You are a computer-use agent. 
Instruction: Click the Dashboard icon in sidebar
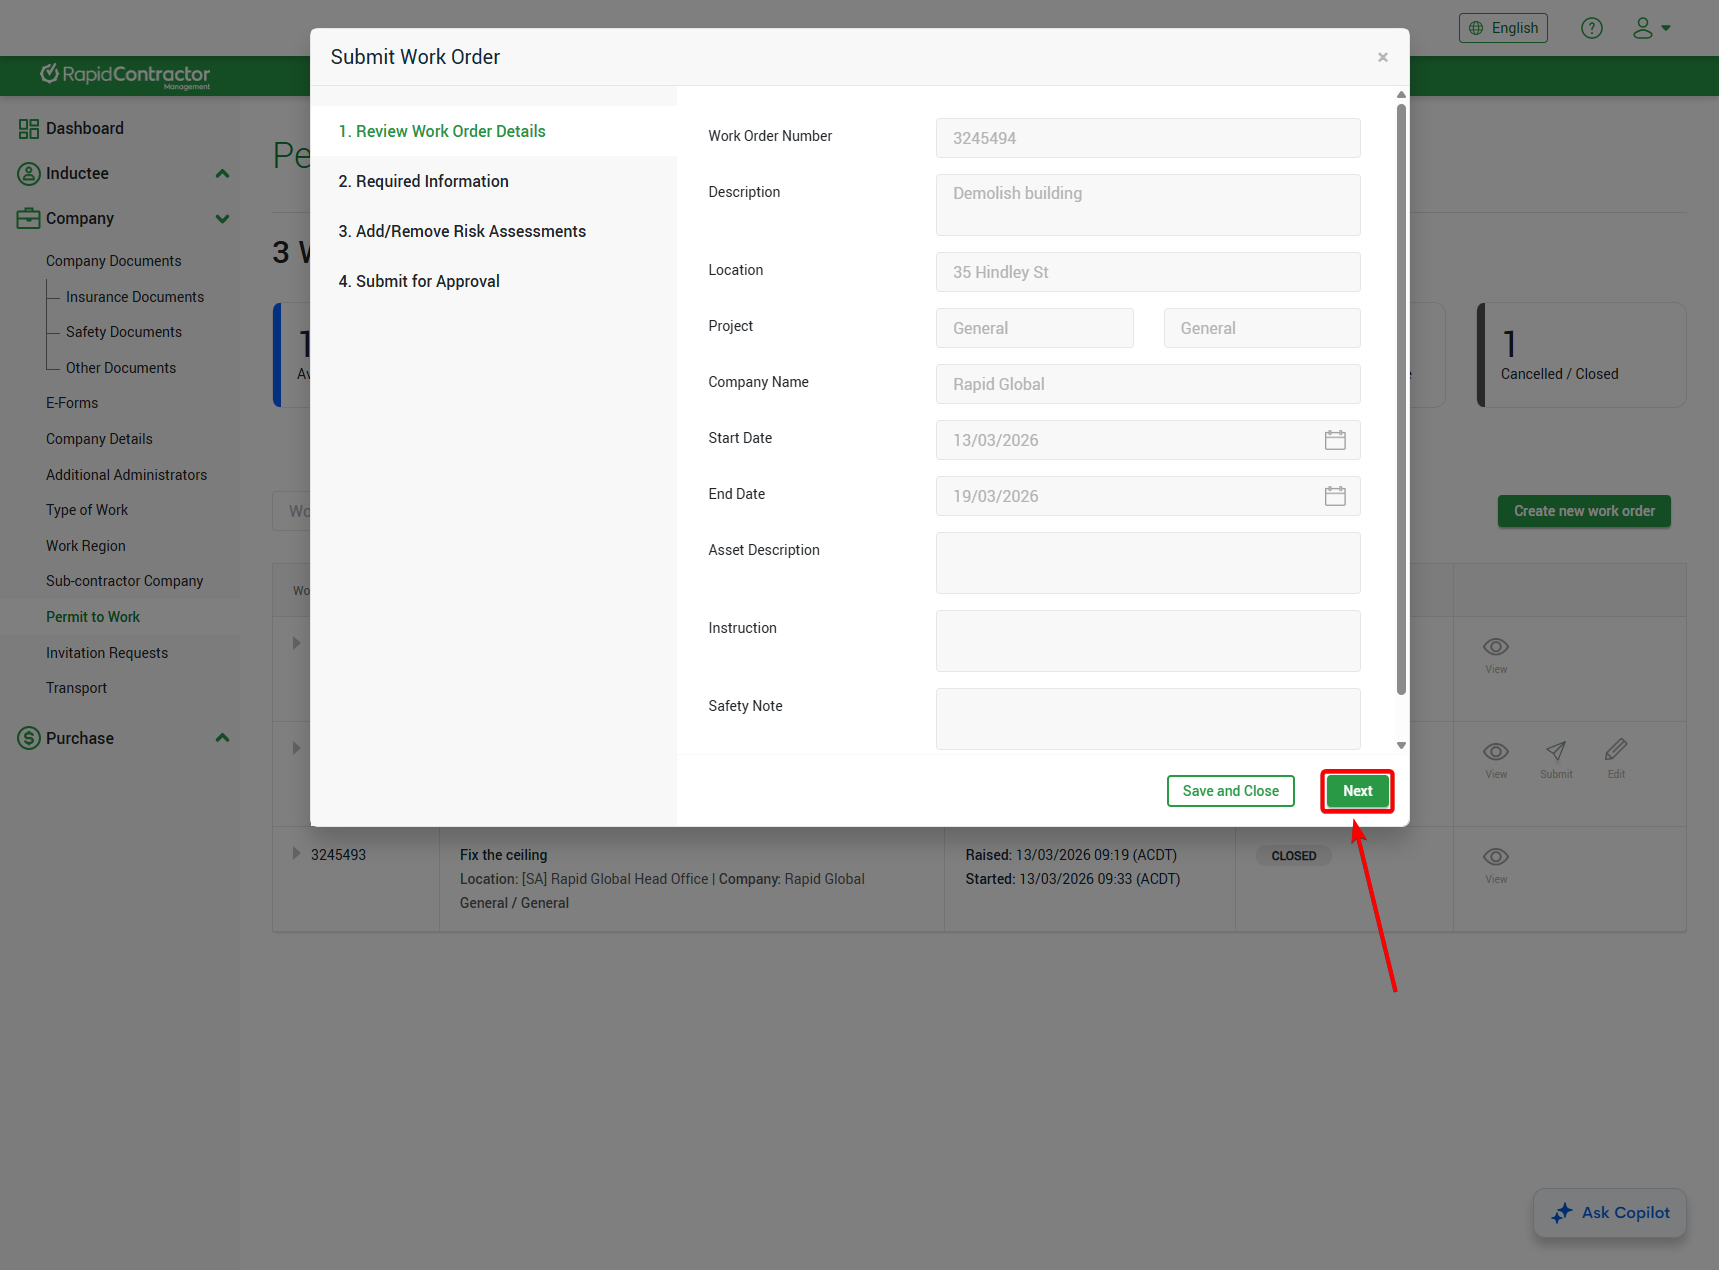point(28,129)
